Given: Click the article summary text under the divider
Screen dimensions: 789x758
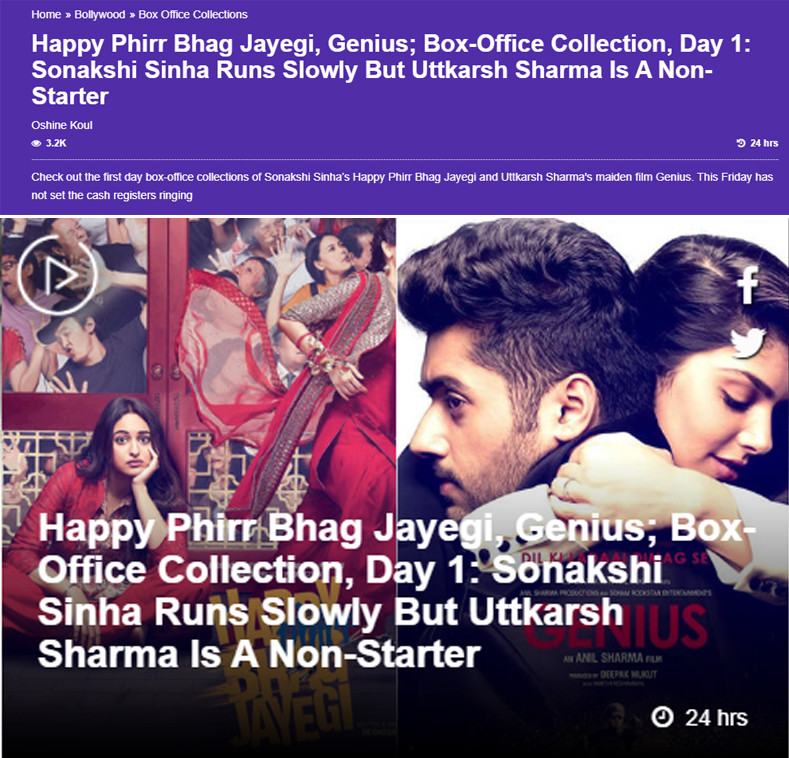Looking at the screenshot, I should (x=402, y=186).
